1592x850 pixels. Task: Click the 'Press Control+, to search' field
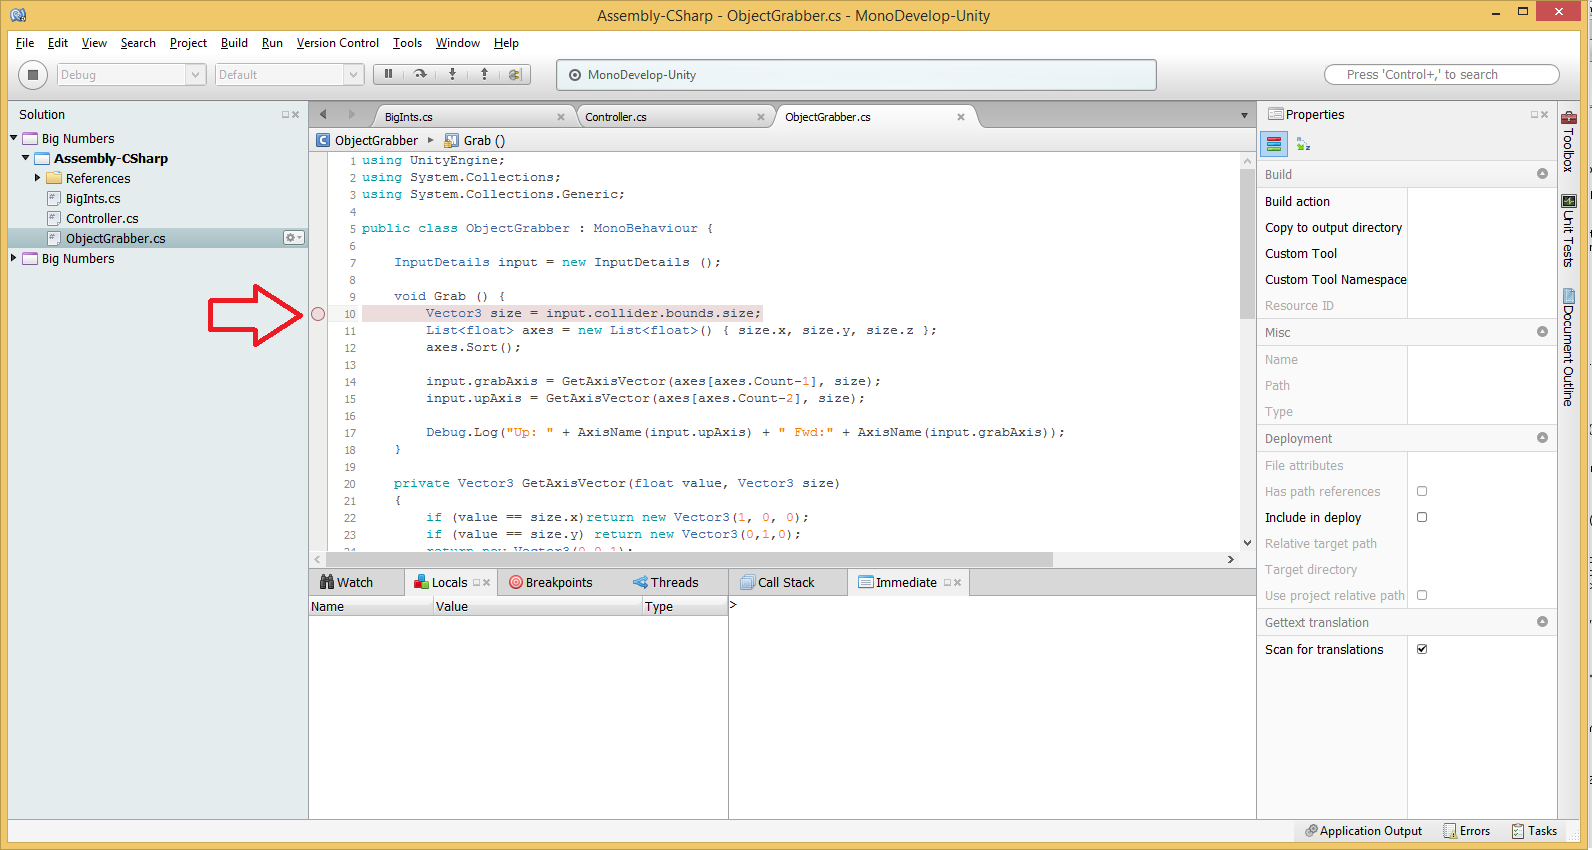coord(1441,75)
